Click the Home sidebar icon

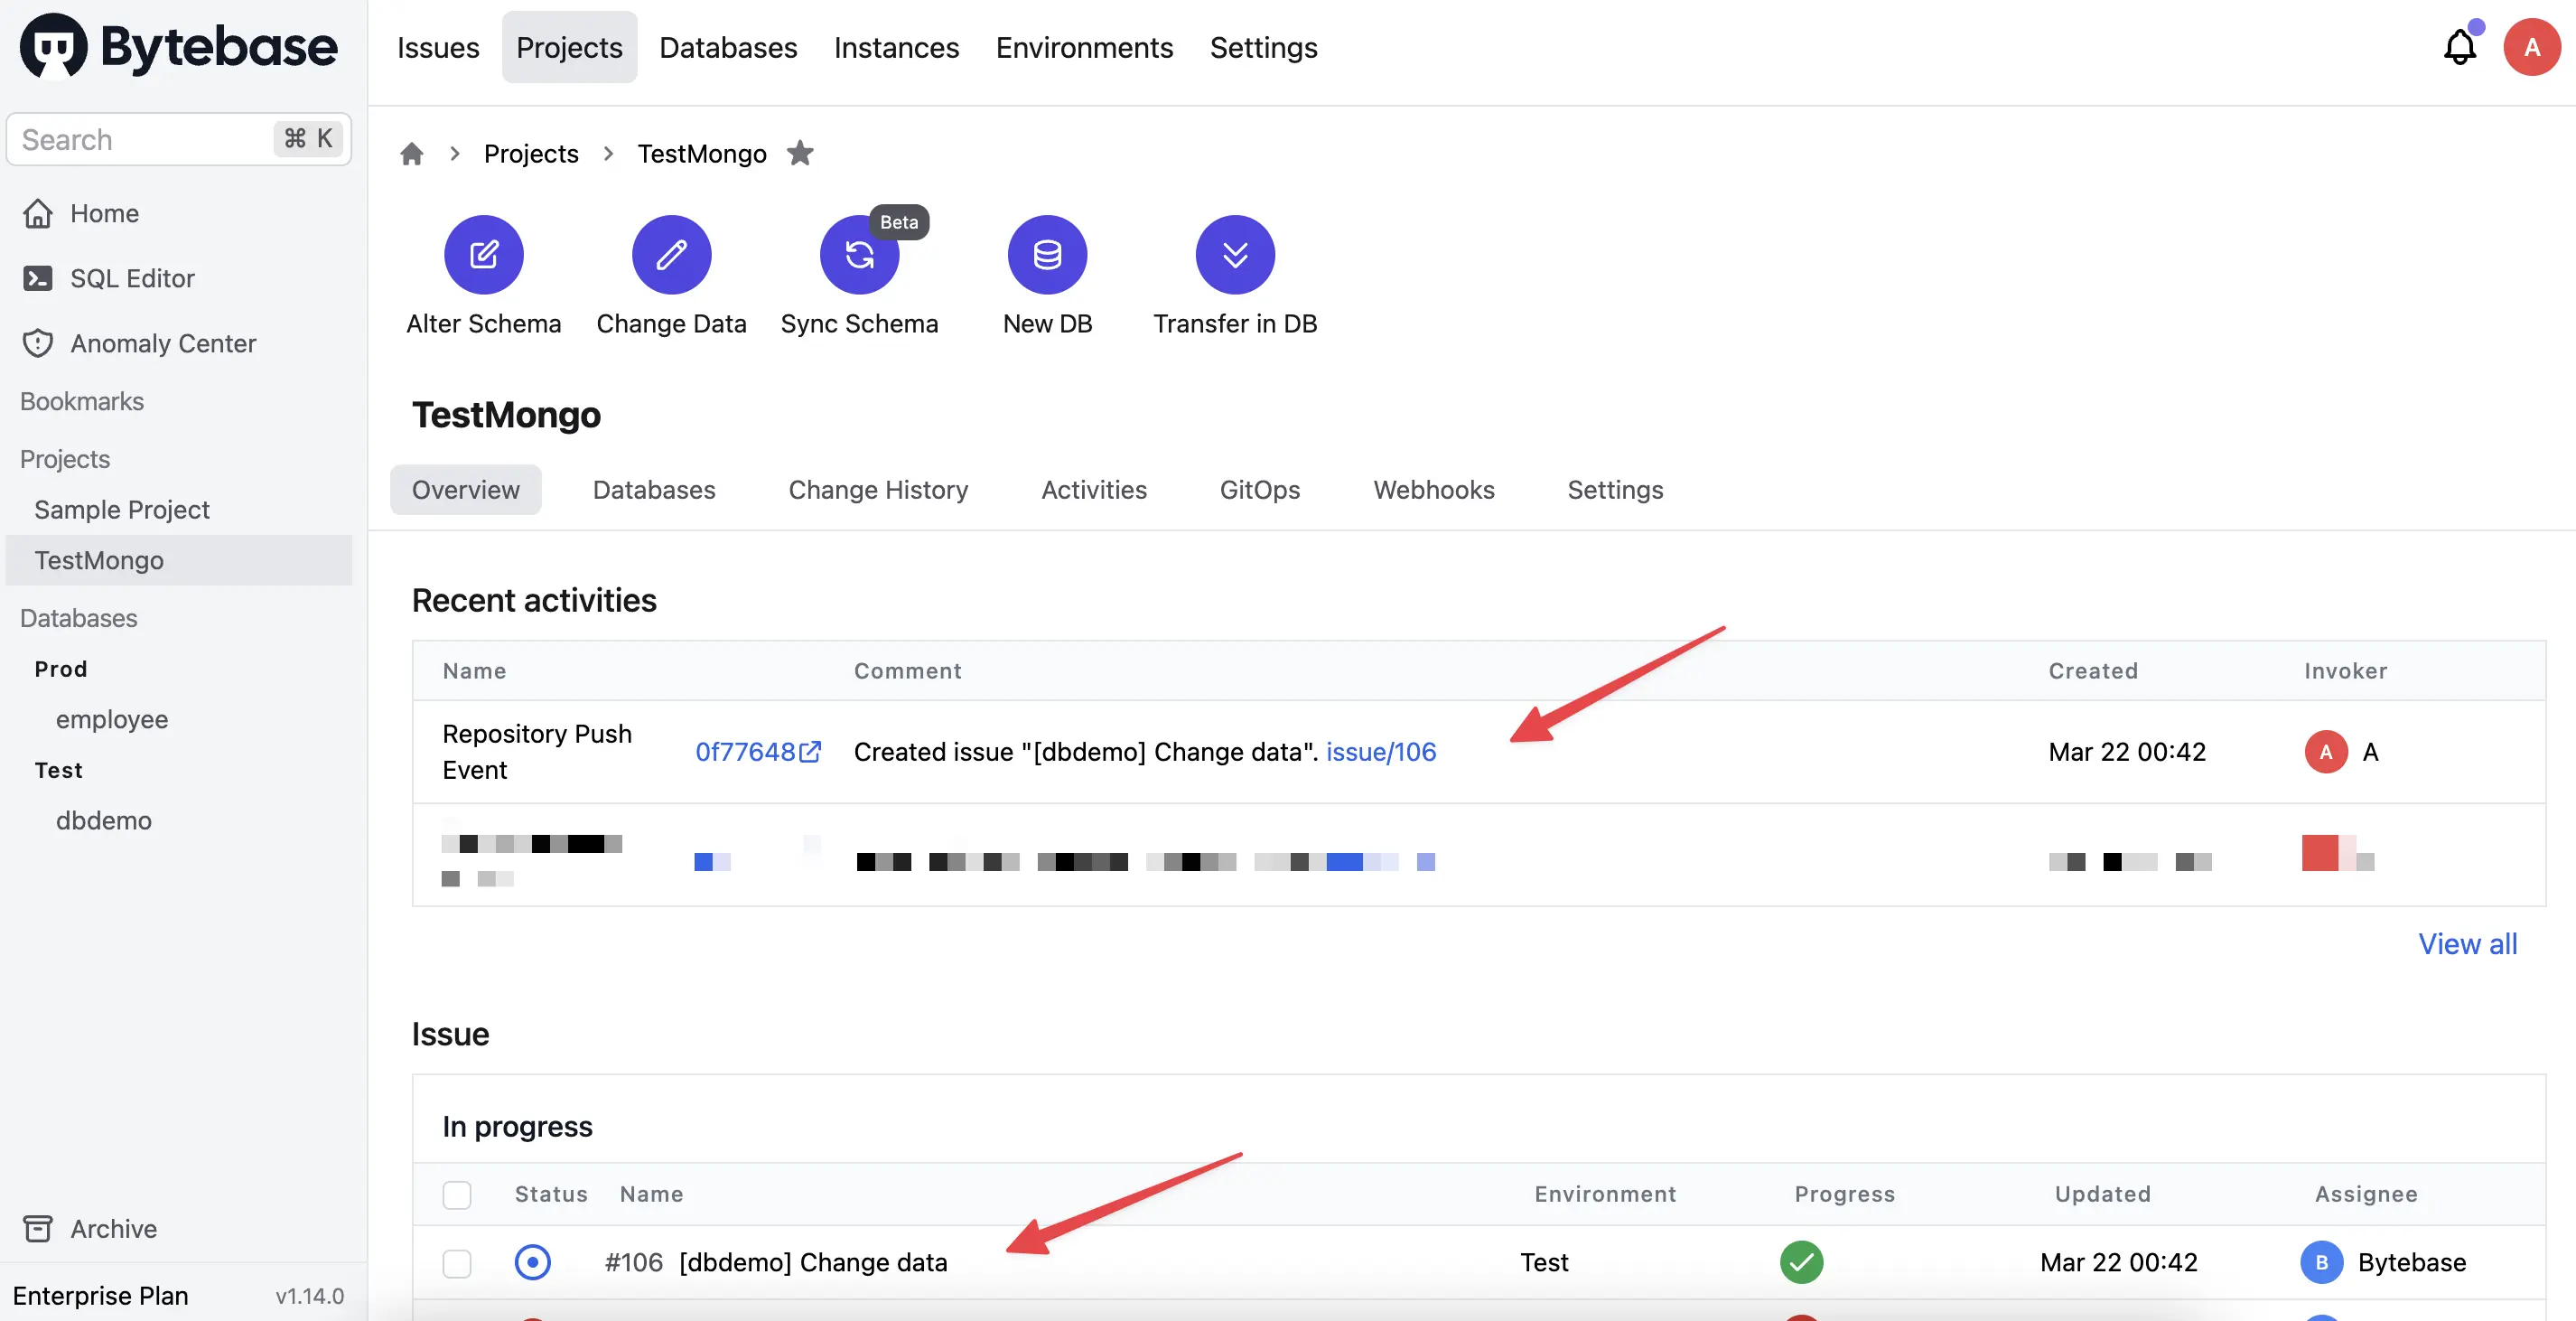pos(38,213)
